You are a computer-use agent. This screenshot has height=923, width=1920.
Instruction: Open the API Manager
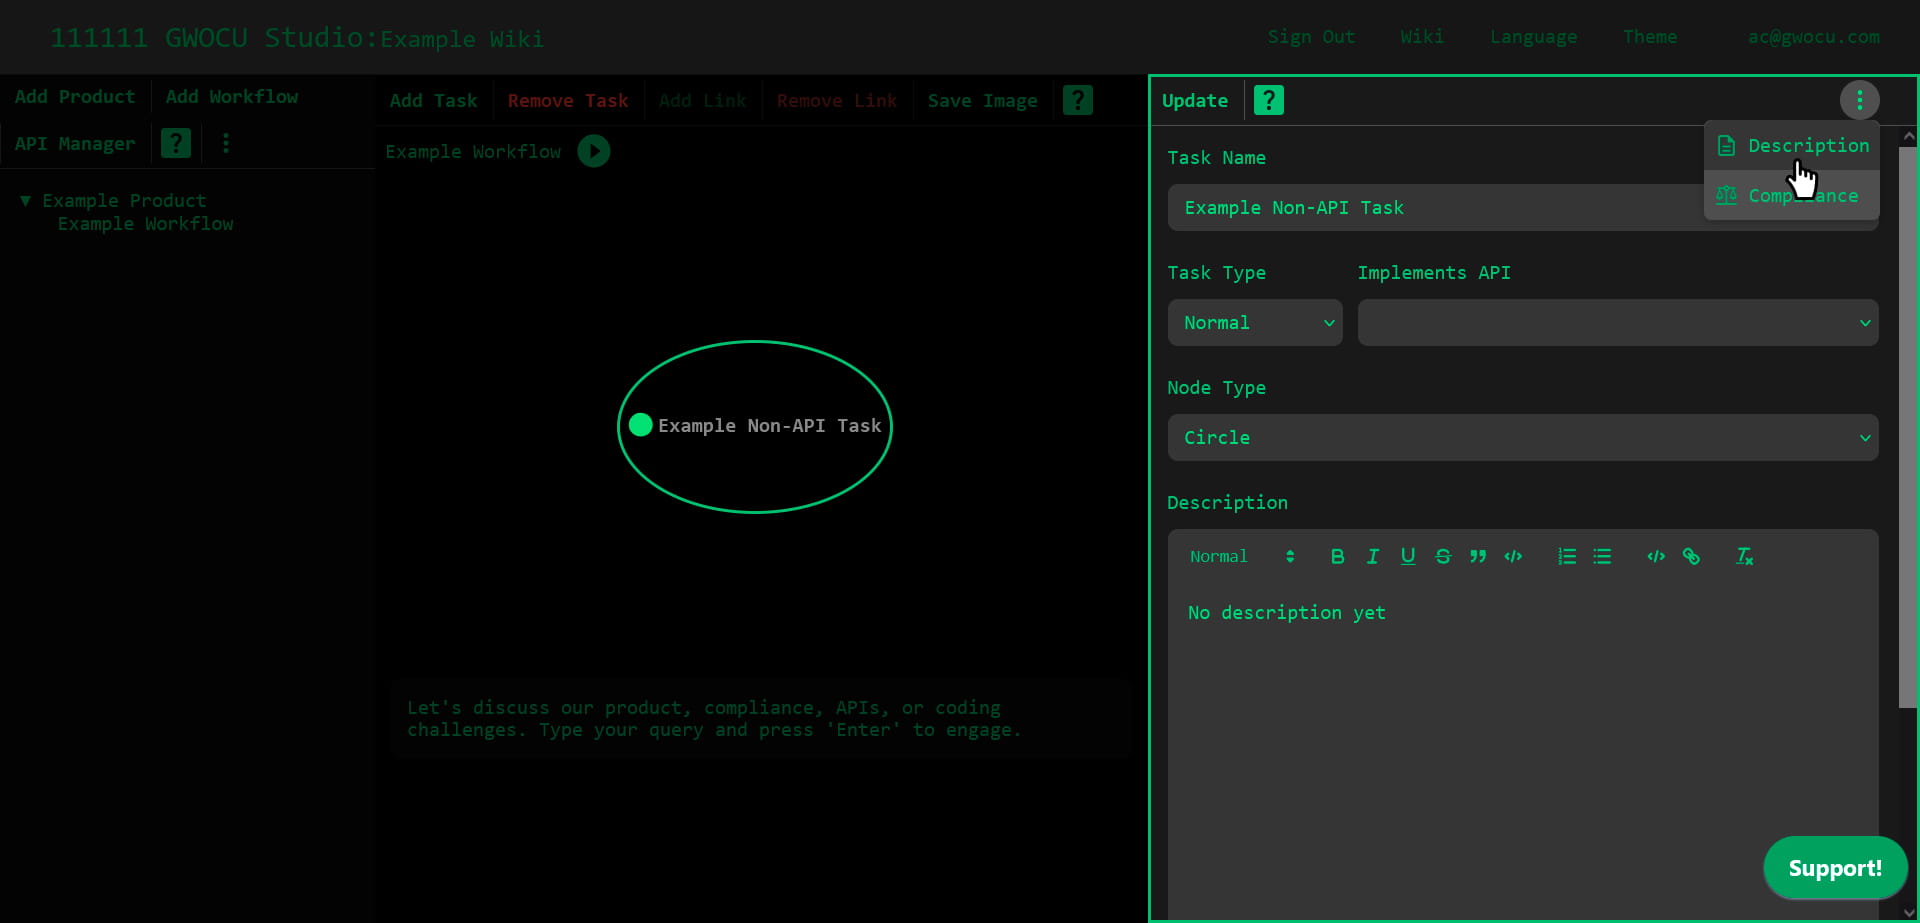(75, 143)
